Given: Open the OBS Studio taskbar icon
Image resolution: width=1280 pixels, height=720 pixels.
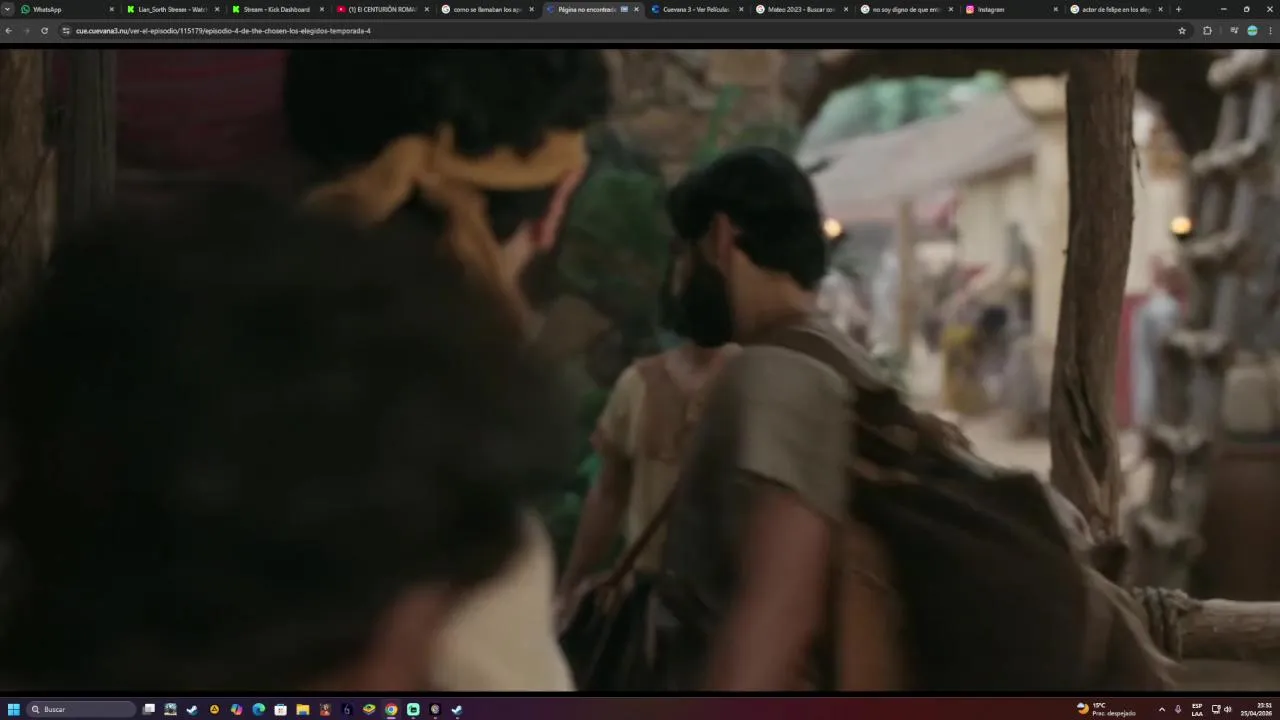Looking at the screenshot, I should [x=435, y=709].
